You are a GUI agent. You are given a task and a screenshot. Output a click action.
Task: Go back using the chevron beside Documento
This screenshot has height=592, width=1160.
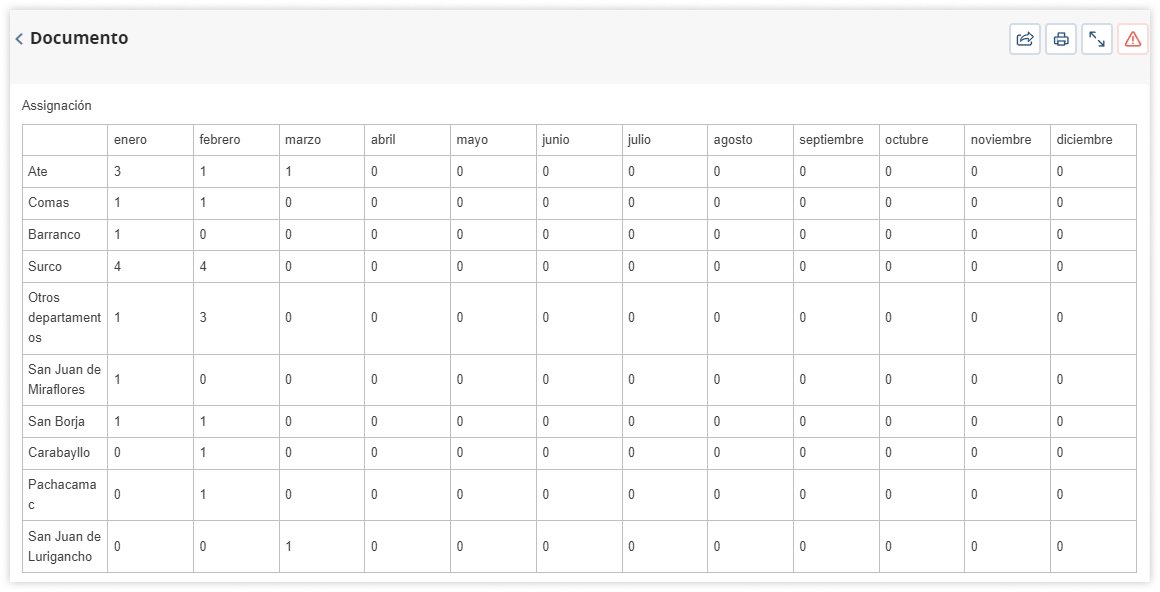(x=19, y=38)
